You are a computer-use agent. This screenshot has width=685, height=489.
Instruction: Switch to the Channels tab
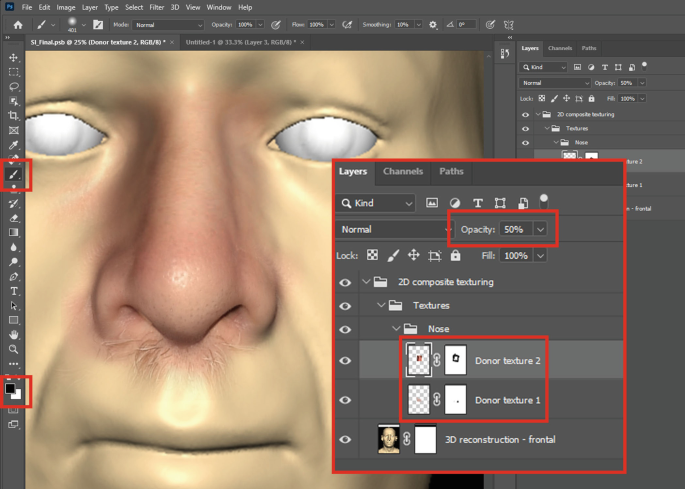coord(402,171)
